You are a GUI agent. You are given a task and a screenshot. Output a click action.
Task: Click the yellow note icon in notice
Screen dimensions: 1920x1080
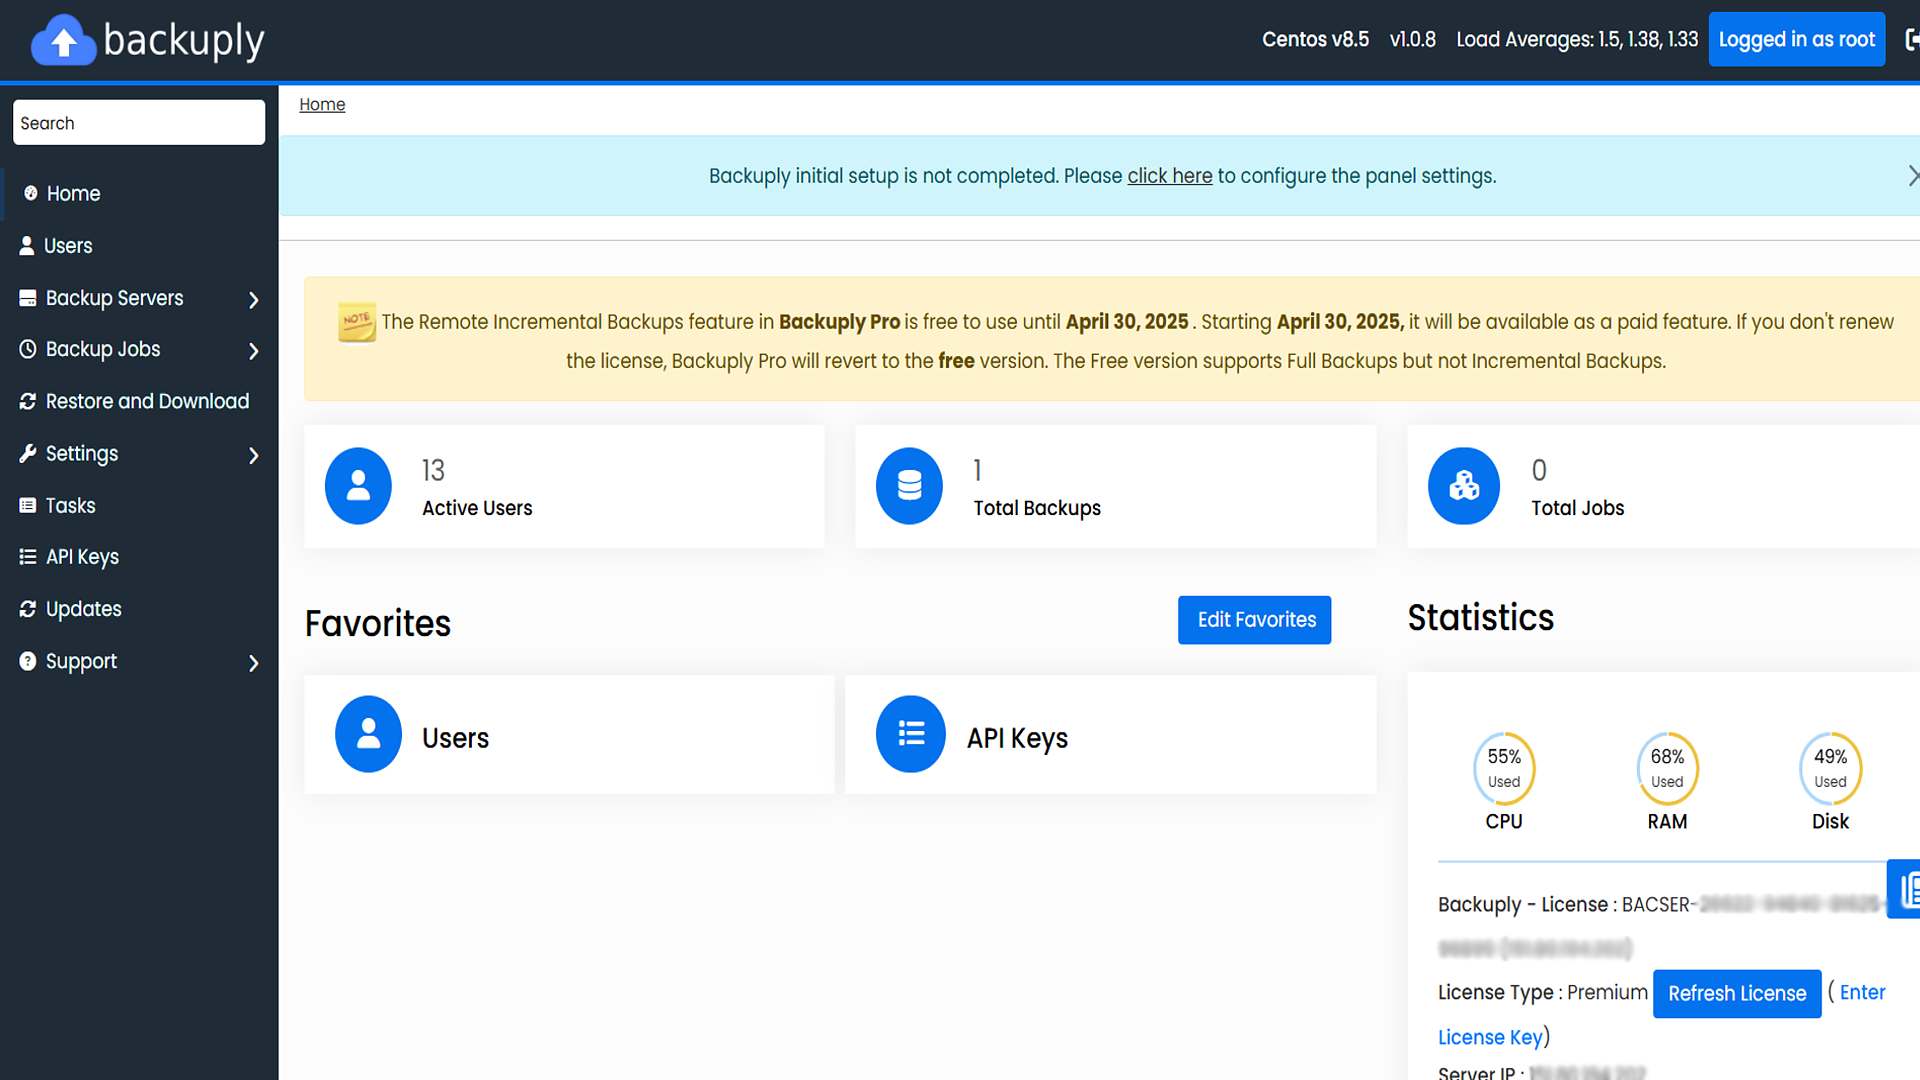[357, 322]
